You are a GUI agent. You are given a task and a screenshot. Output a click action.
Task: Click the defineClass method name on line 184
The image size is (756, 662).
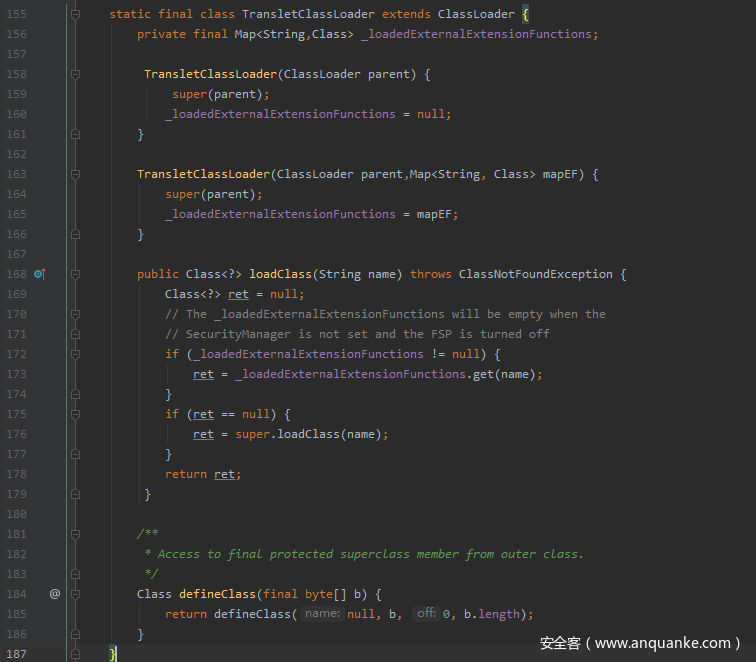(217, 594)
